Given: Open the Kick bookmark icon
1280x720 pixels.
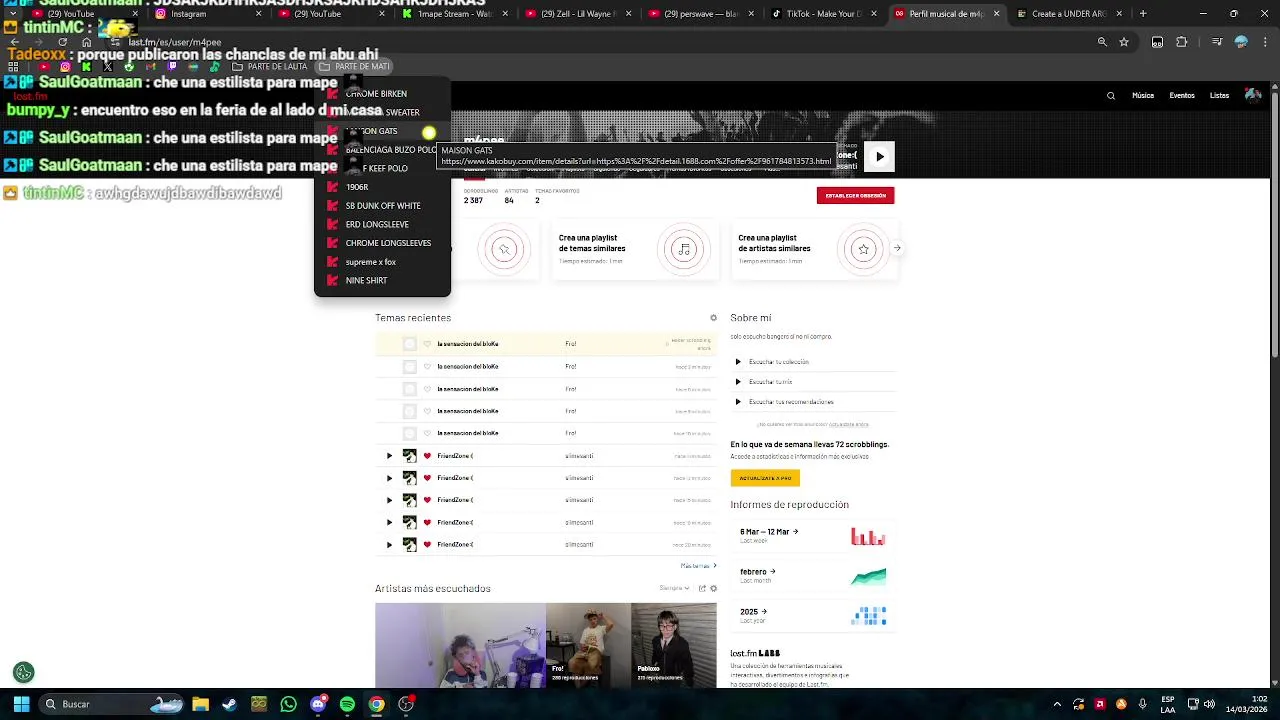Looking at the screenshot, I should pos(86,67).
